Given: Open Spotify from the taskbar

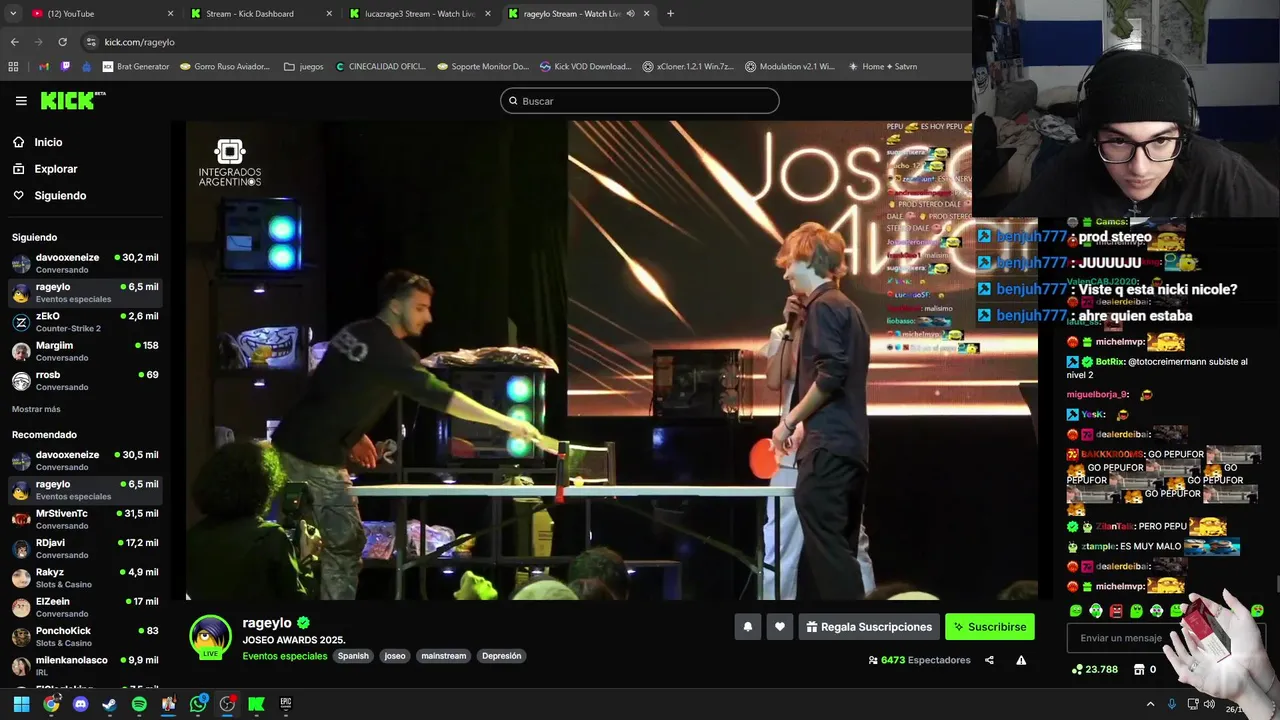Looking at the screenshot, I should pyautogui.click(x=139, y=704).
